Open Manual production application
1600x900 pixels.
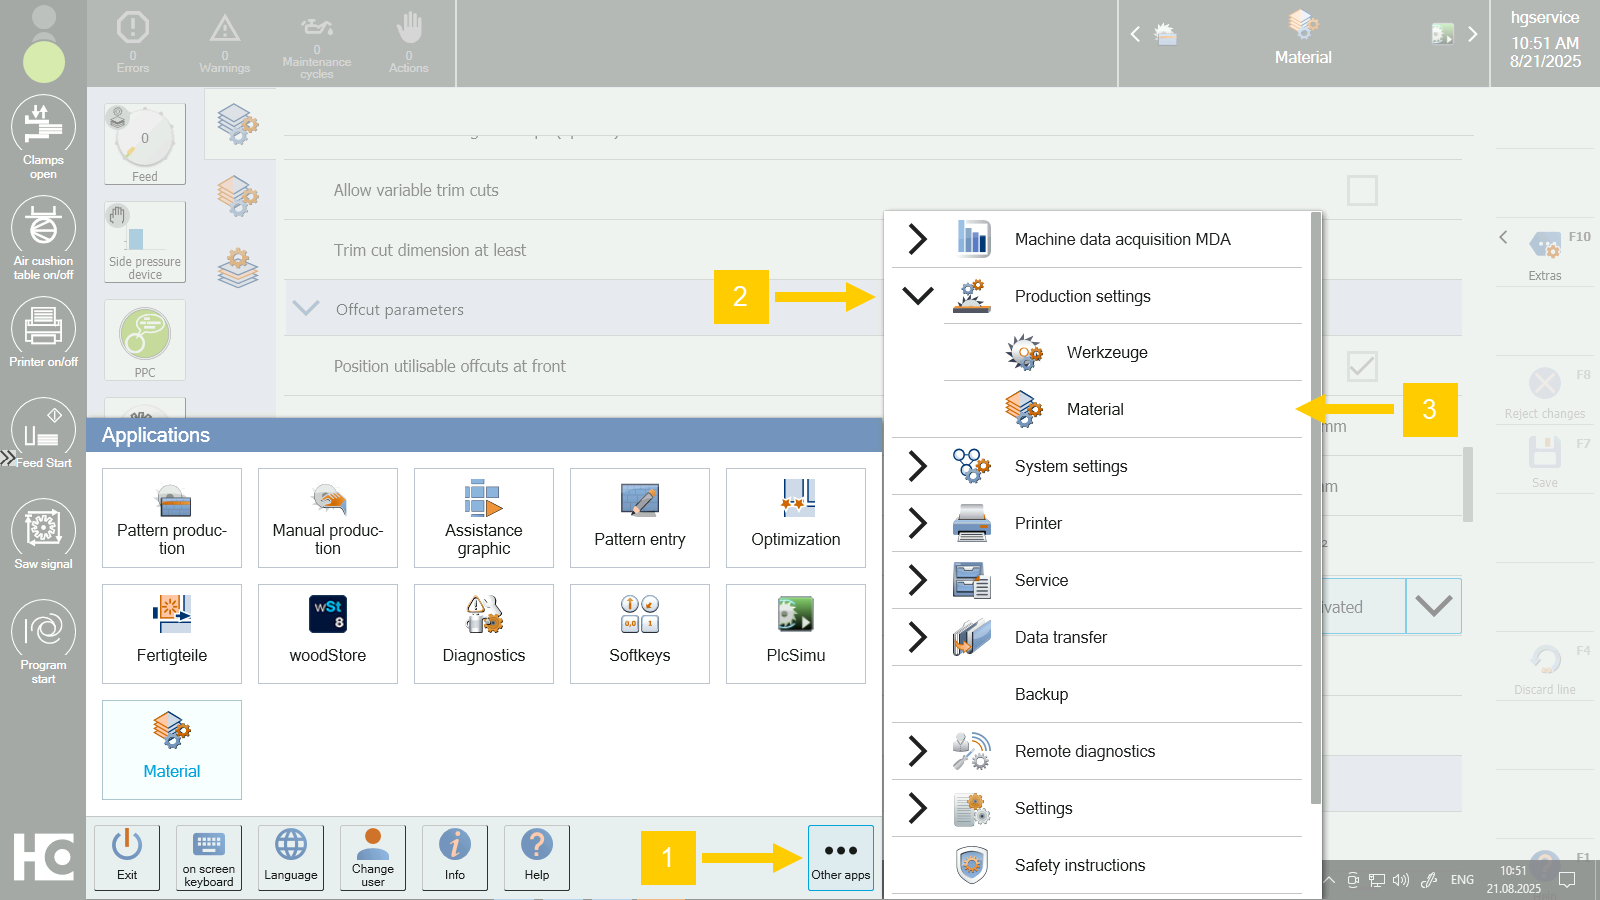(328, 518)
